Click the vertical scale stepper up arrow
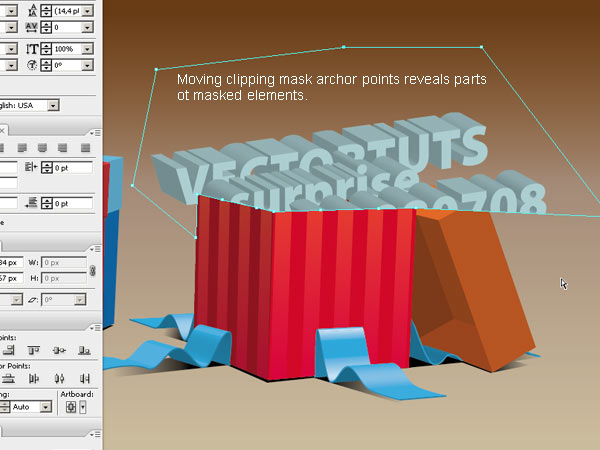Screen dimensions: 600x450 click(46, 46)
